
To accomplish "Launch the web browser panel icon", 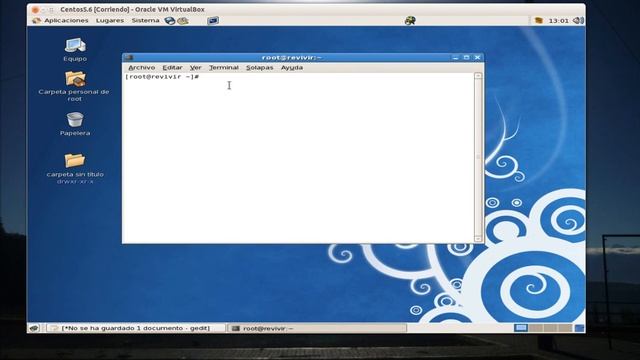I will tap(170, 20).
